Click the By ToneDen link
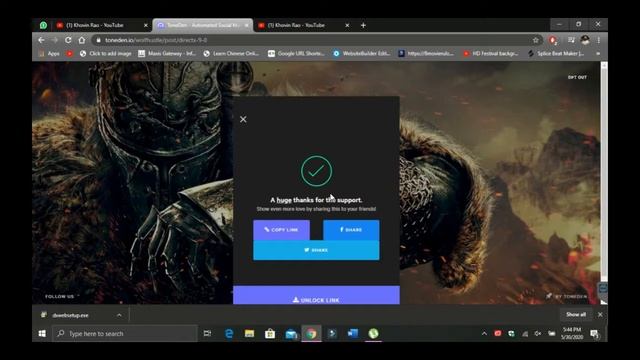This screenshot has width=640, height=360. coord(567,296)
